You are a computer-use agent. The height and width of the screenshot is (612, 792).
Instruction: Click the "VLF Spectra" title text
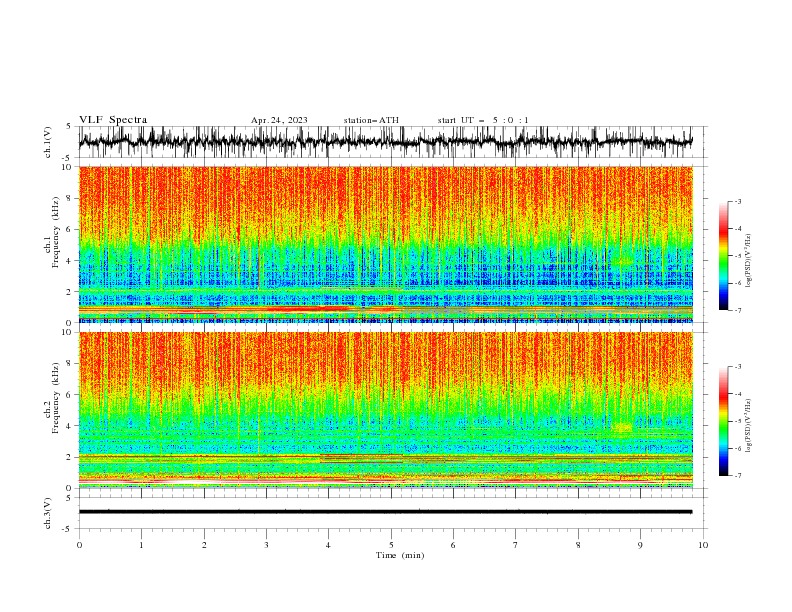pos(113,120)
